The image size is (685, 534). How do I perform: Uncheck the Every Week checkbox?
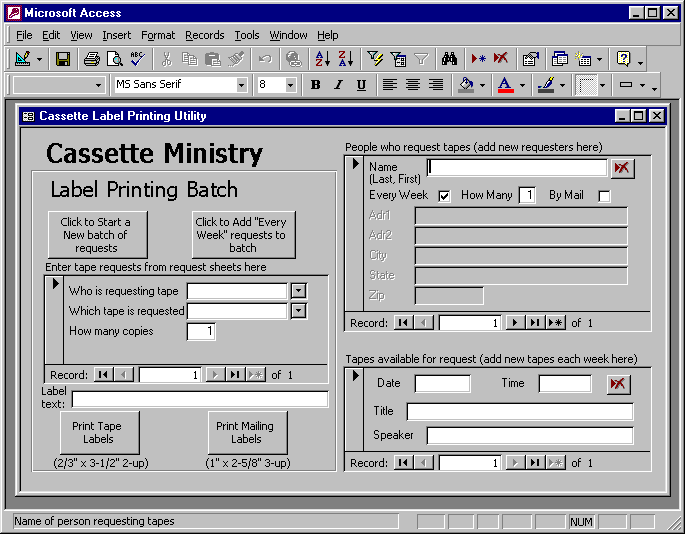[x=444, y=196]
